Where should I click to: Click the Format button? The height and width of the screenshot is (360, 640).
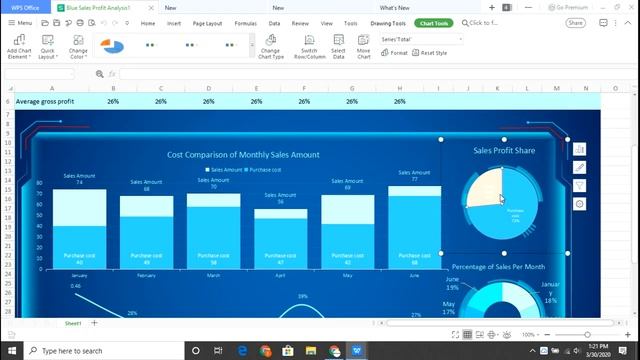pos(394,53)
